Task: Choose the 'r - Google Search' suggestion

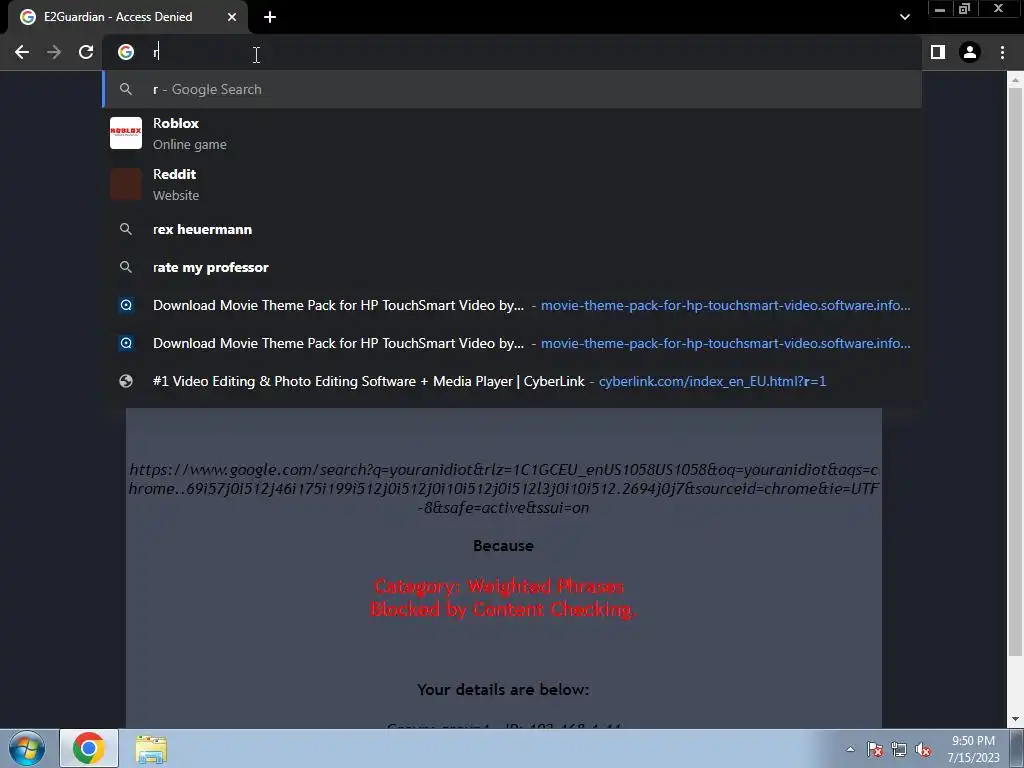Action: tap(513, 89)
